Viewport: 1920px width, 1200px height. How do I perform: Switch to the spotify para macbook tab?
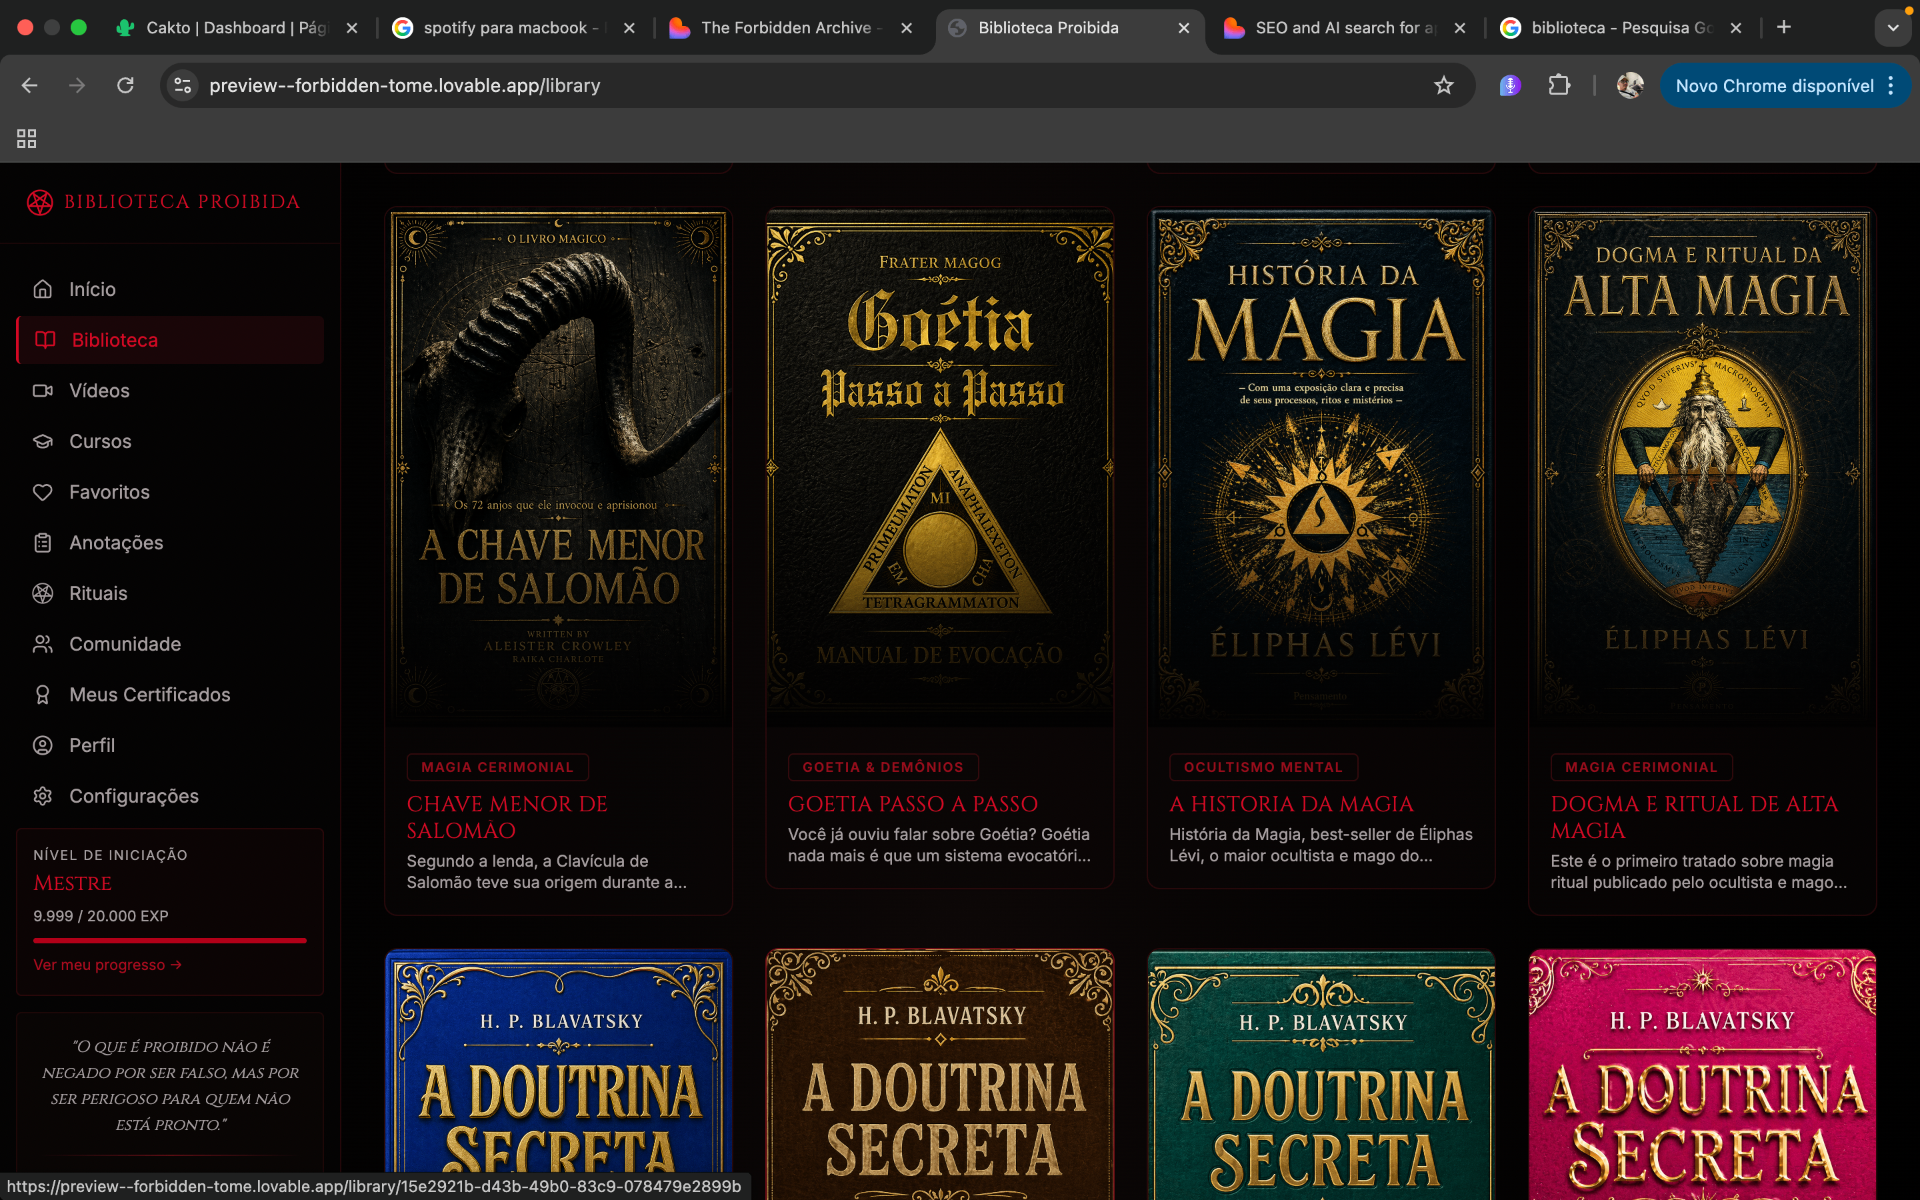(512, 28)
